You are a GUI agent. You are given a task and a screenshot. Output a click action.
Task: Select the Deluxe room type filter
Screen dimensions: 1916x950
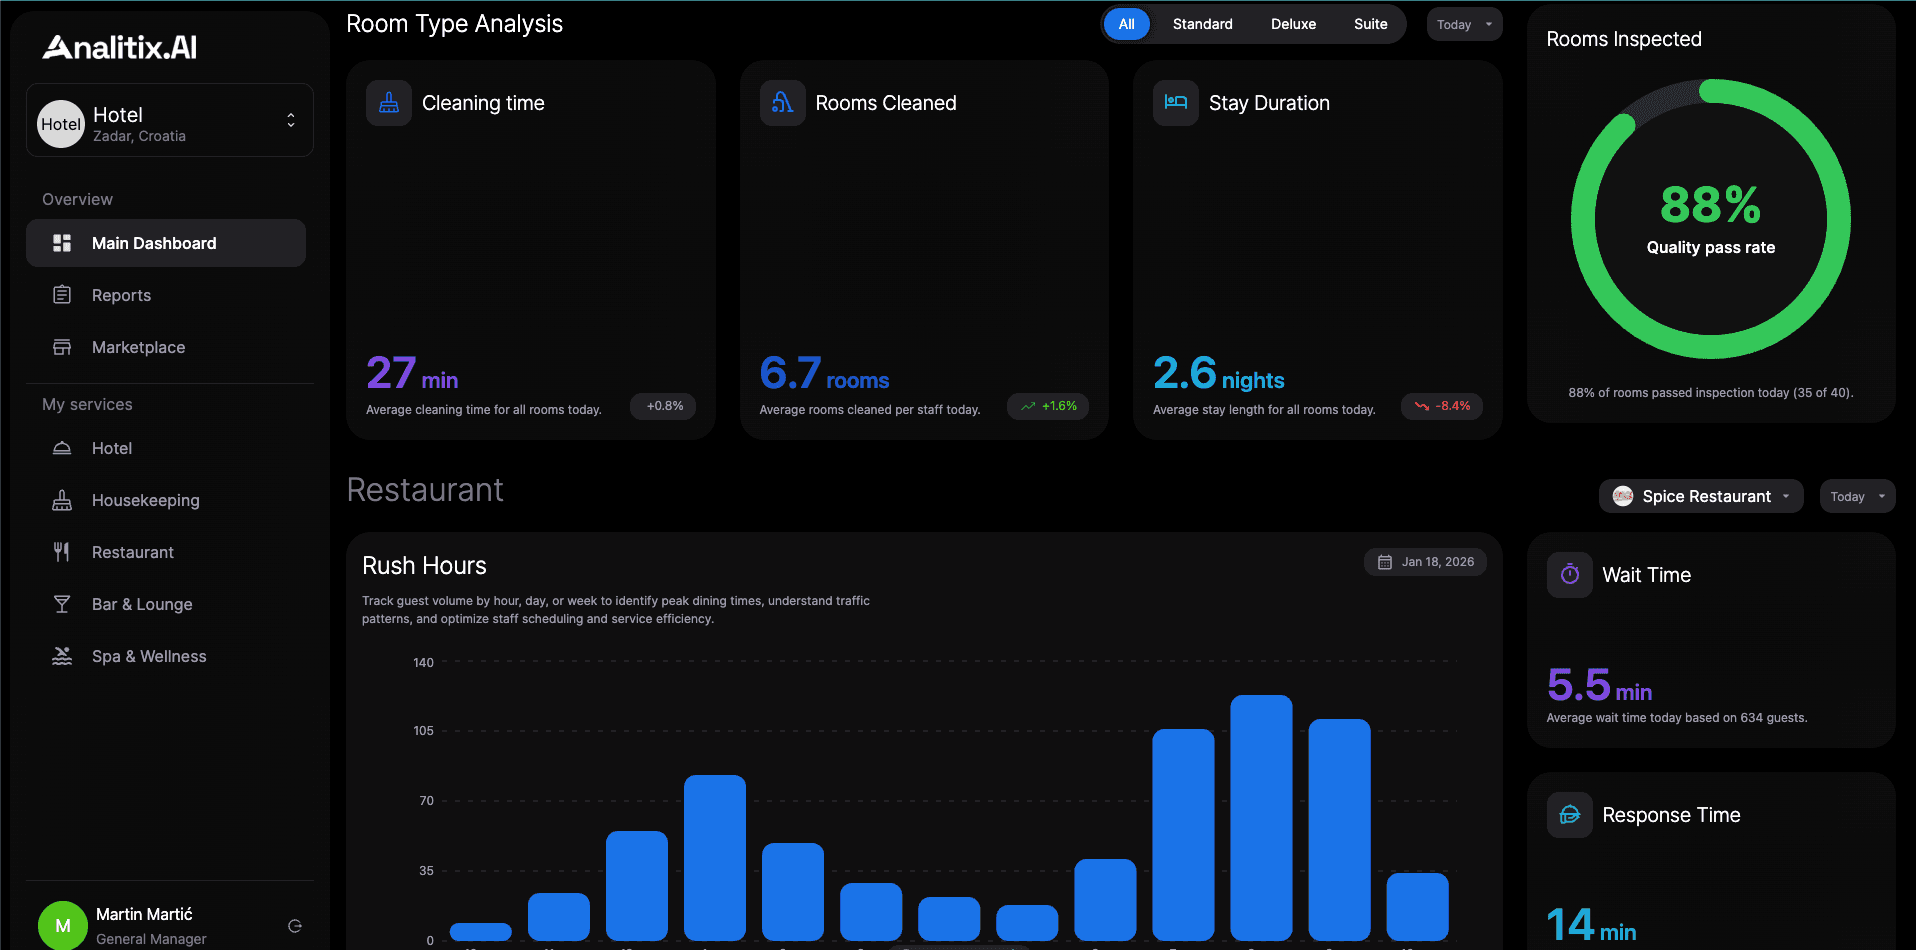tap(1293, 24)
